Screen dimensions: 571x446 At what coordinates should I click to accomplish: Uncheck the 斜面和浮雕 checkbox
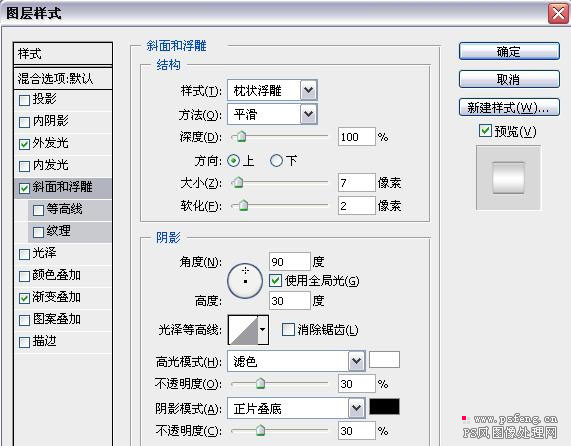pos(24,188)
